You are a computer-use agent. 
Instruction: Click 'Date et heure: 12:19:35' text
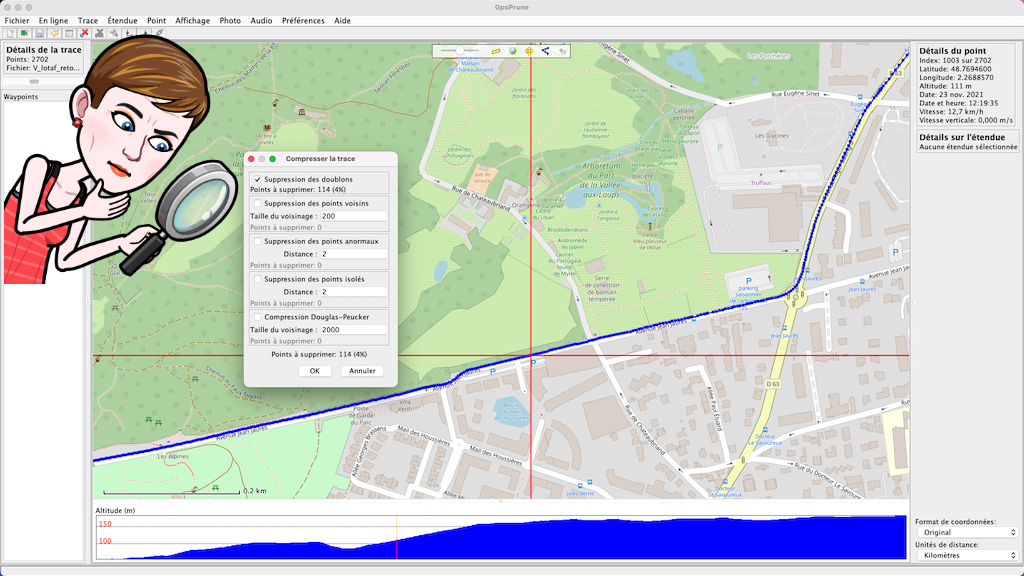click(x=959, y=103)
